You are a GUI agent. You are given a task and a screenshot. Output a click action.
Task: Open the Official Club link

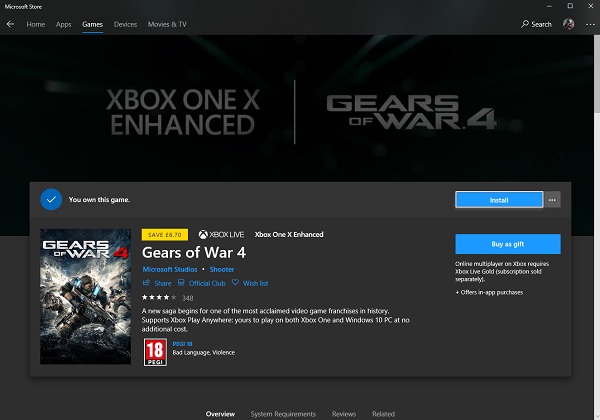click(x=207, y=283)
